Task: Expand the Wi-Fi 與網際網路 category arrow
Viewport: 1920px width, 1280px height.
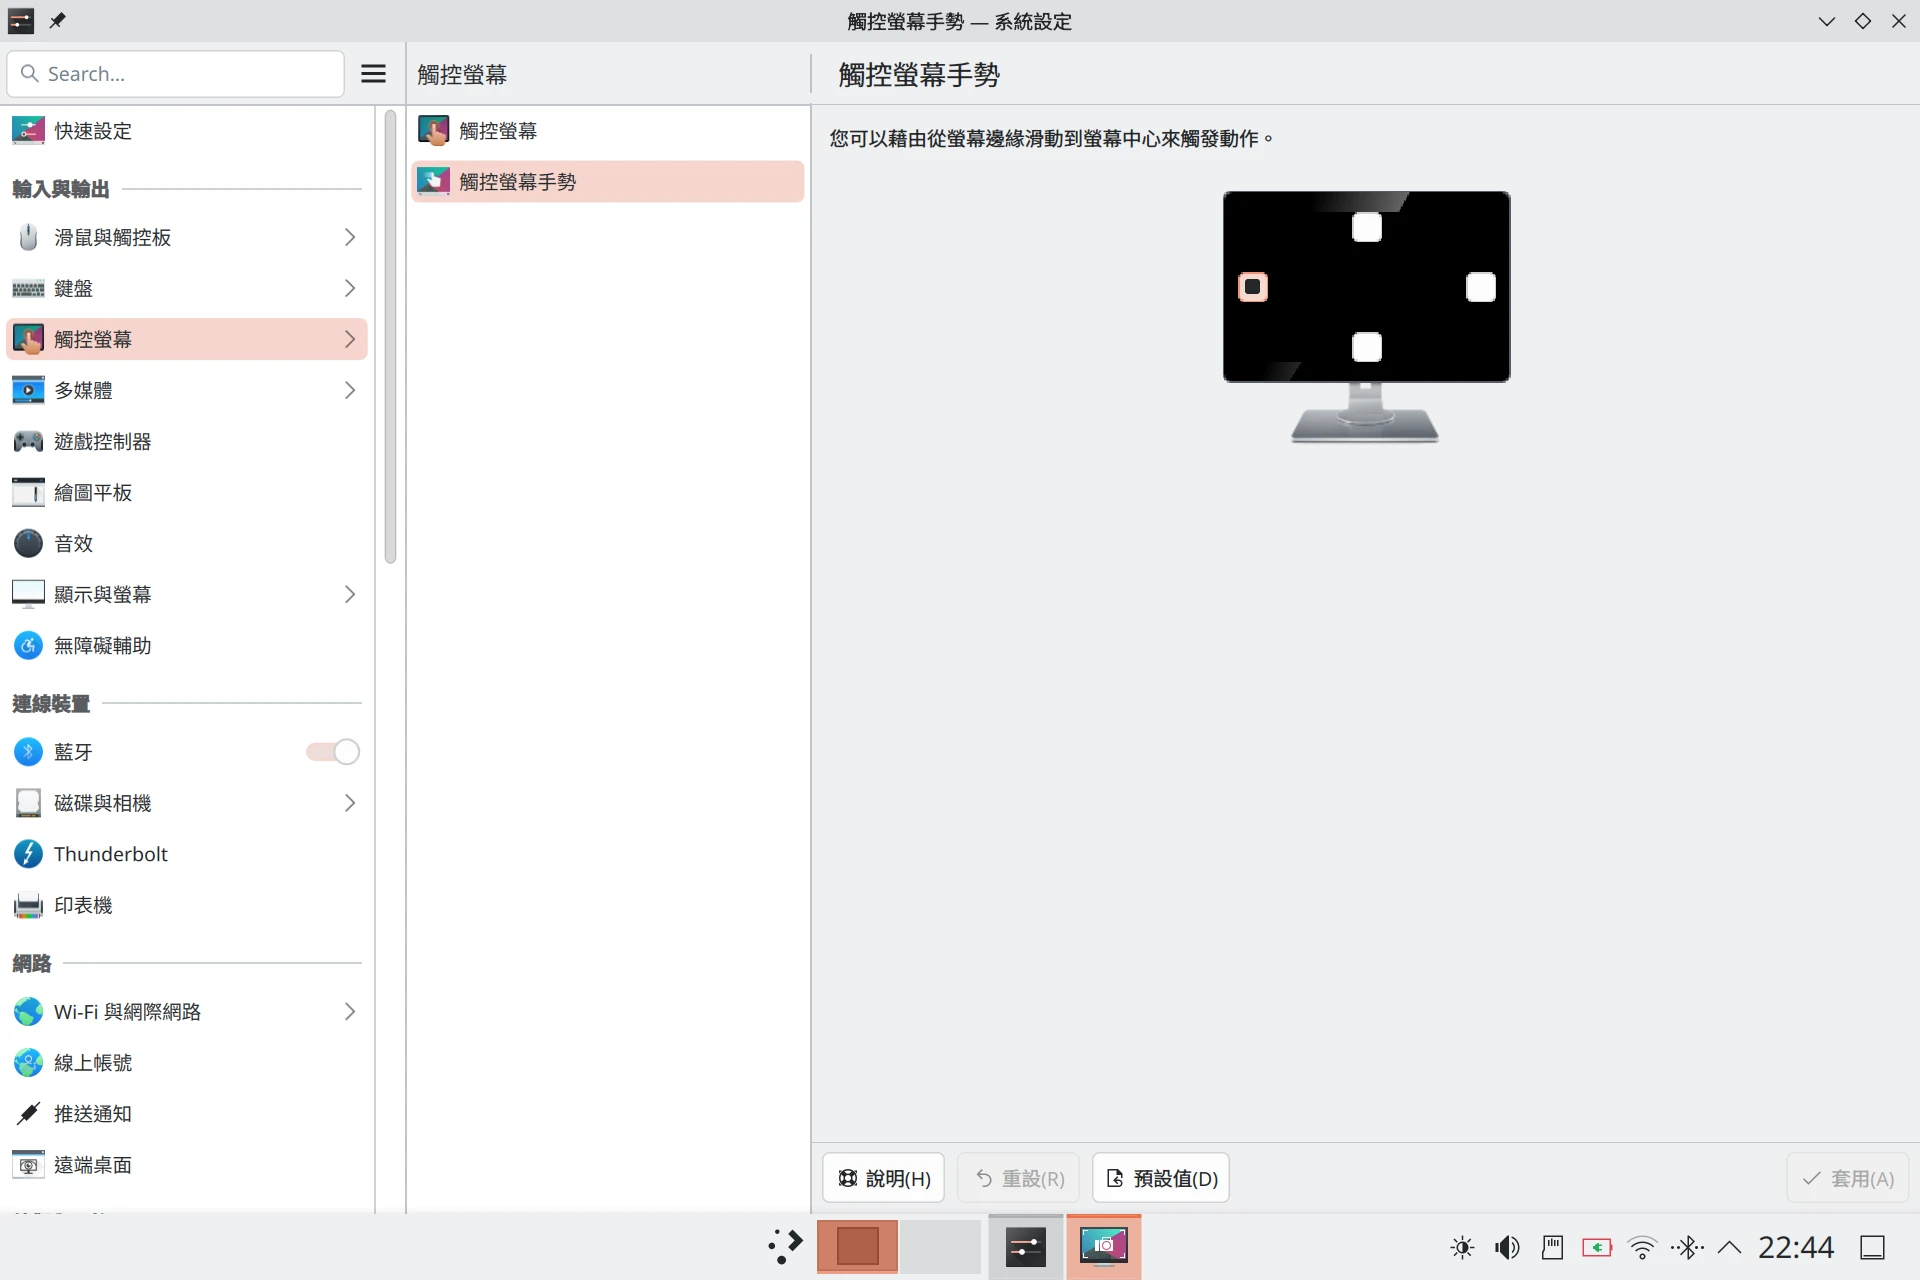Action: (x=349, y=1011)
